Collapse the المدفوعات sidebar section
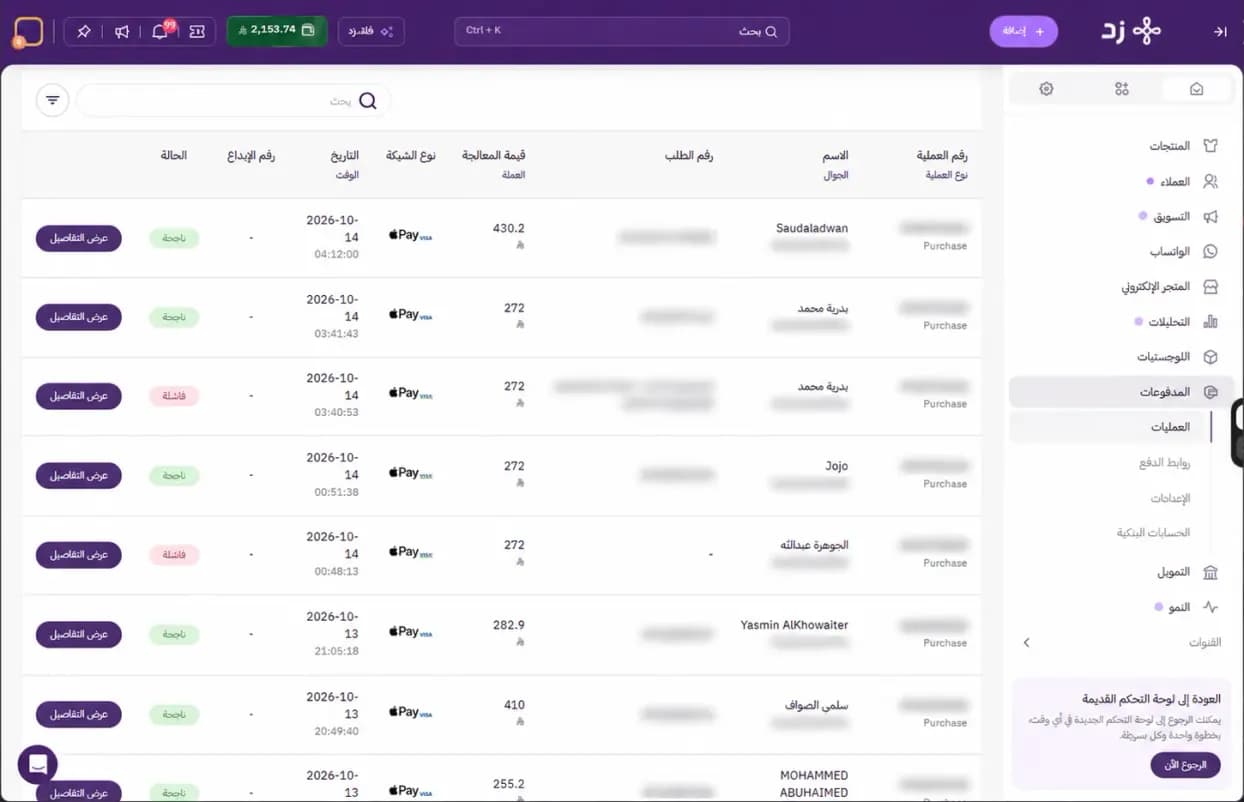1244x802 pixels. [1121, 392]
